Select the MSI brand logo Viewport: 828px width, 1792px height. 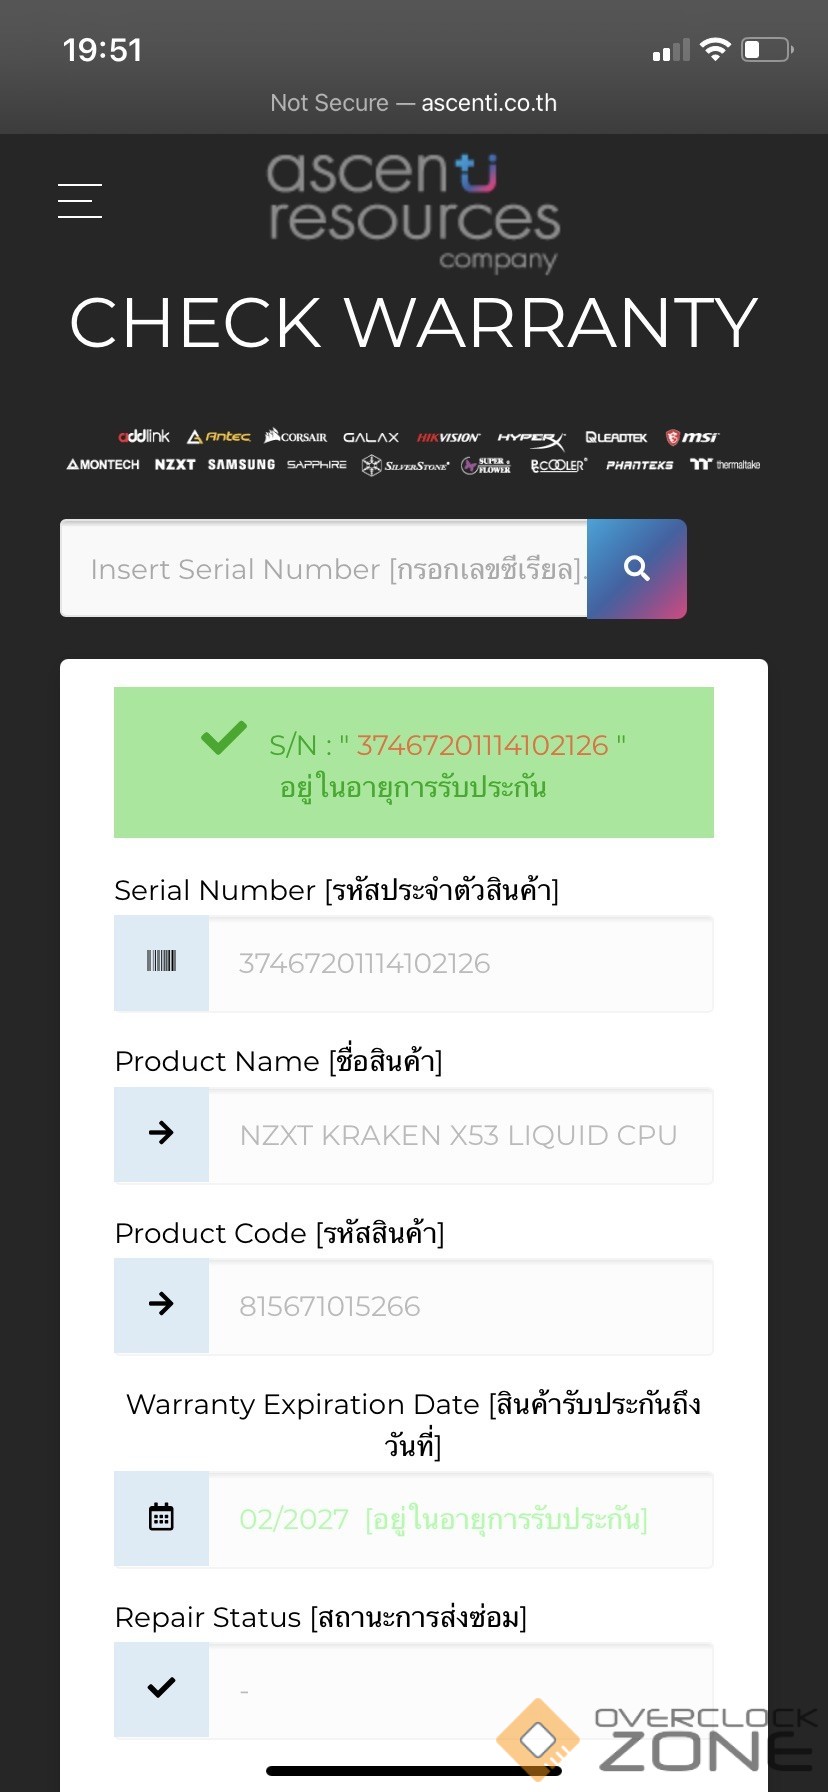point(692,437)
